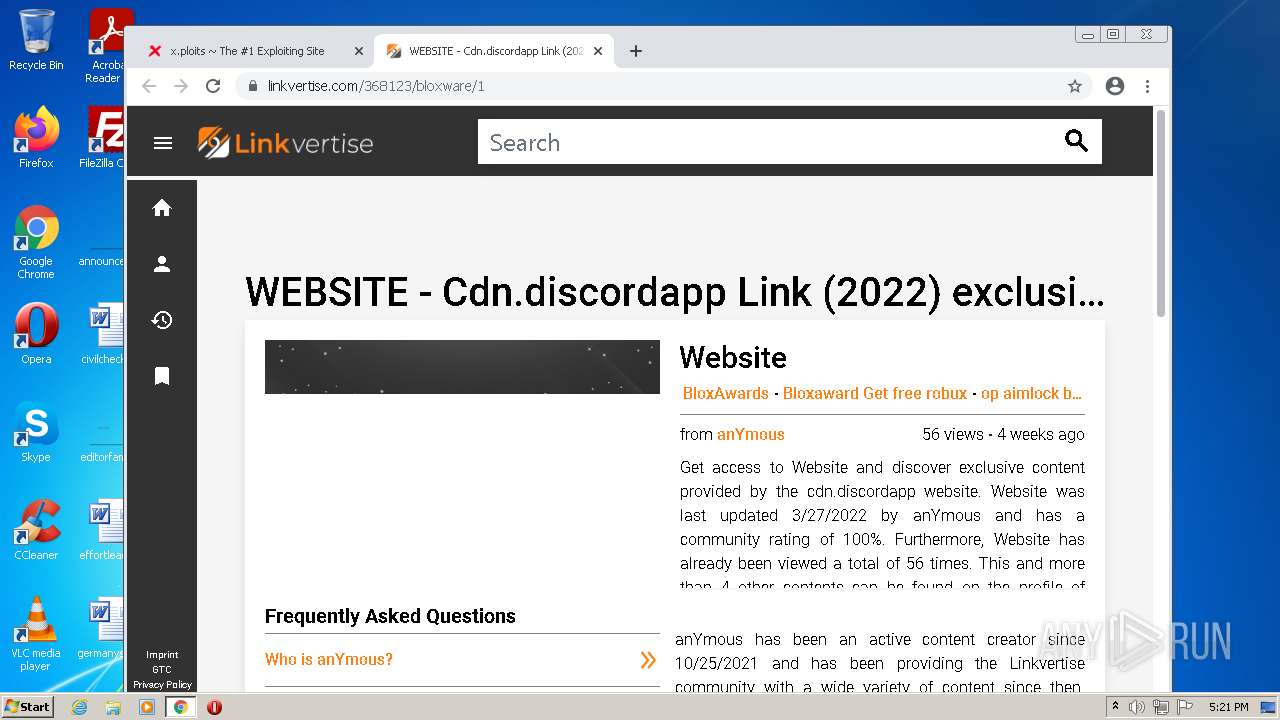Click the Website heading text
This screenshot has height=720, width=1280.
[733, 357]
